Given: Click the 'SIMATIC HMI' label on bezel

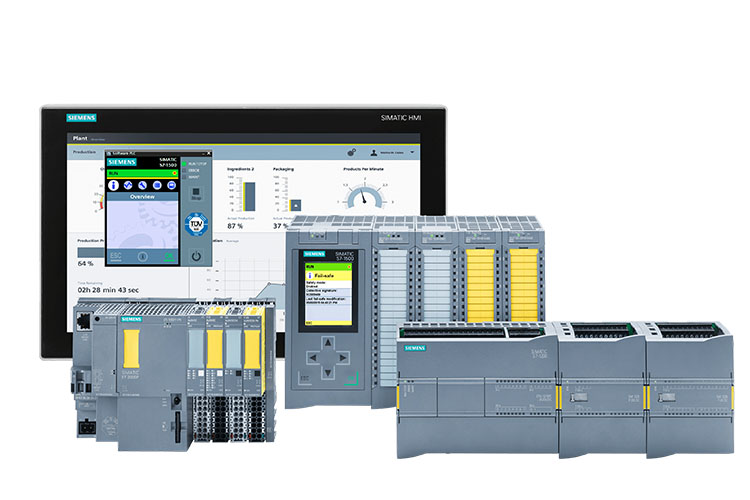Looking at the screenshot, I should click(401, 118).
